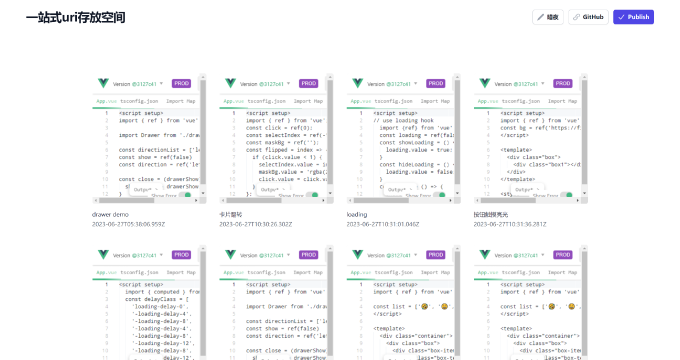
Task: Toggle Show Error in the loading card
Action: [441, 195]
